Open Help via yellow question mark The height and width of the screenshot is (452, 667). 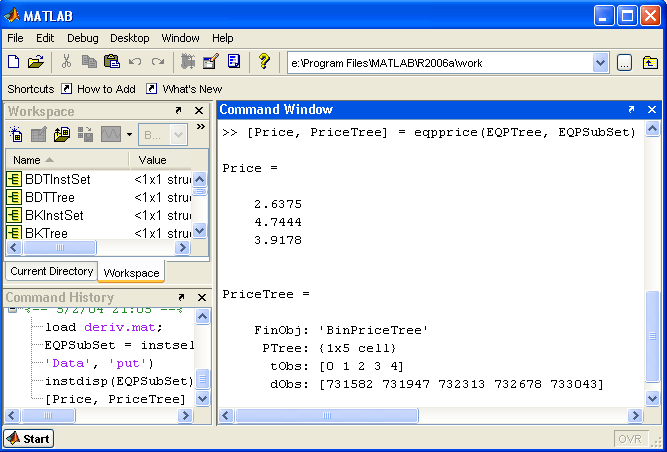tap(264, 62)
